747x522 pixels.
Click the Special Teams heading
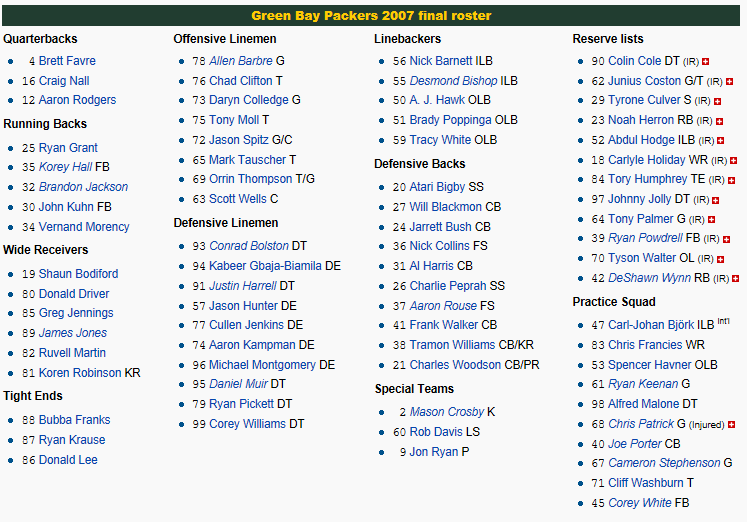pos(414,389)
